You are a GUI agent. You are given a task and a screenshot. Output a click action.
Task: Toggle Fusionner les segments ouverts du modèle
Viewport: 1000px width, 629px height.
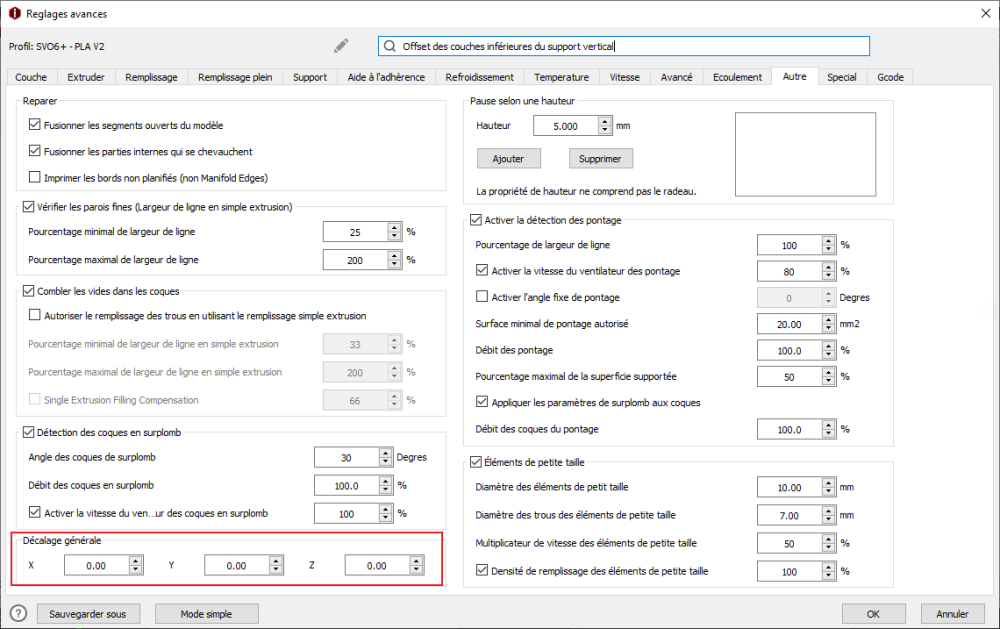click(34, 124)
